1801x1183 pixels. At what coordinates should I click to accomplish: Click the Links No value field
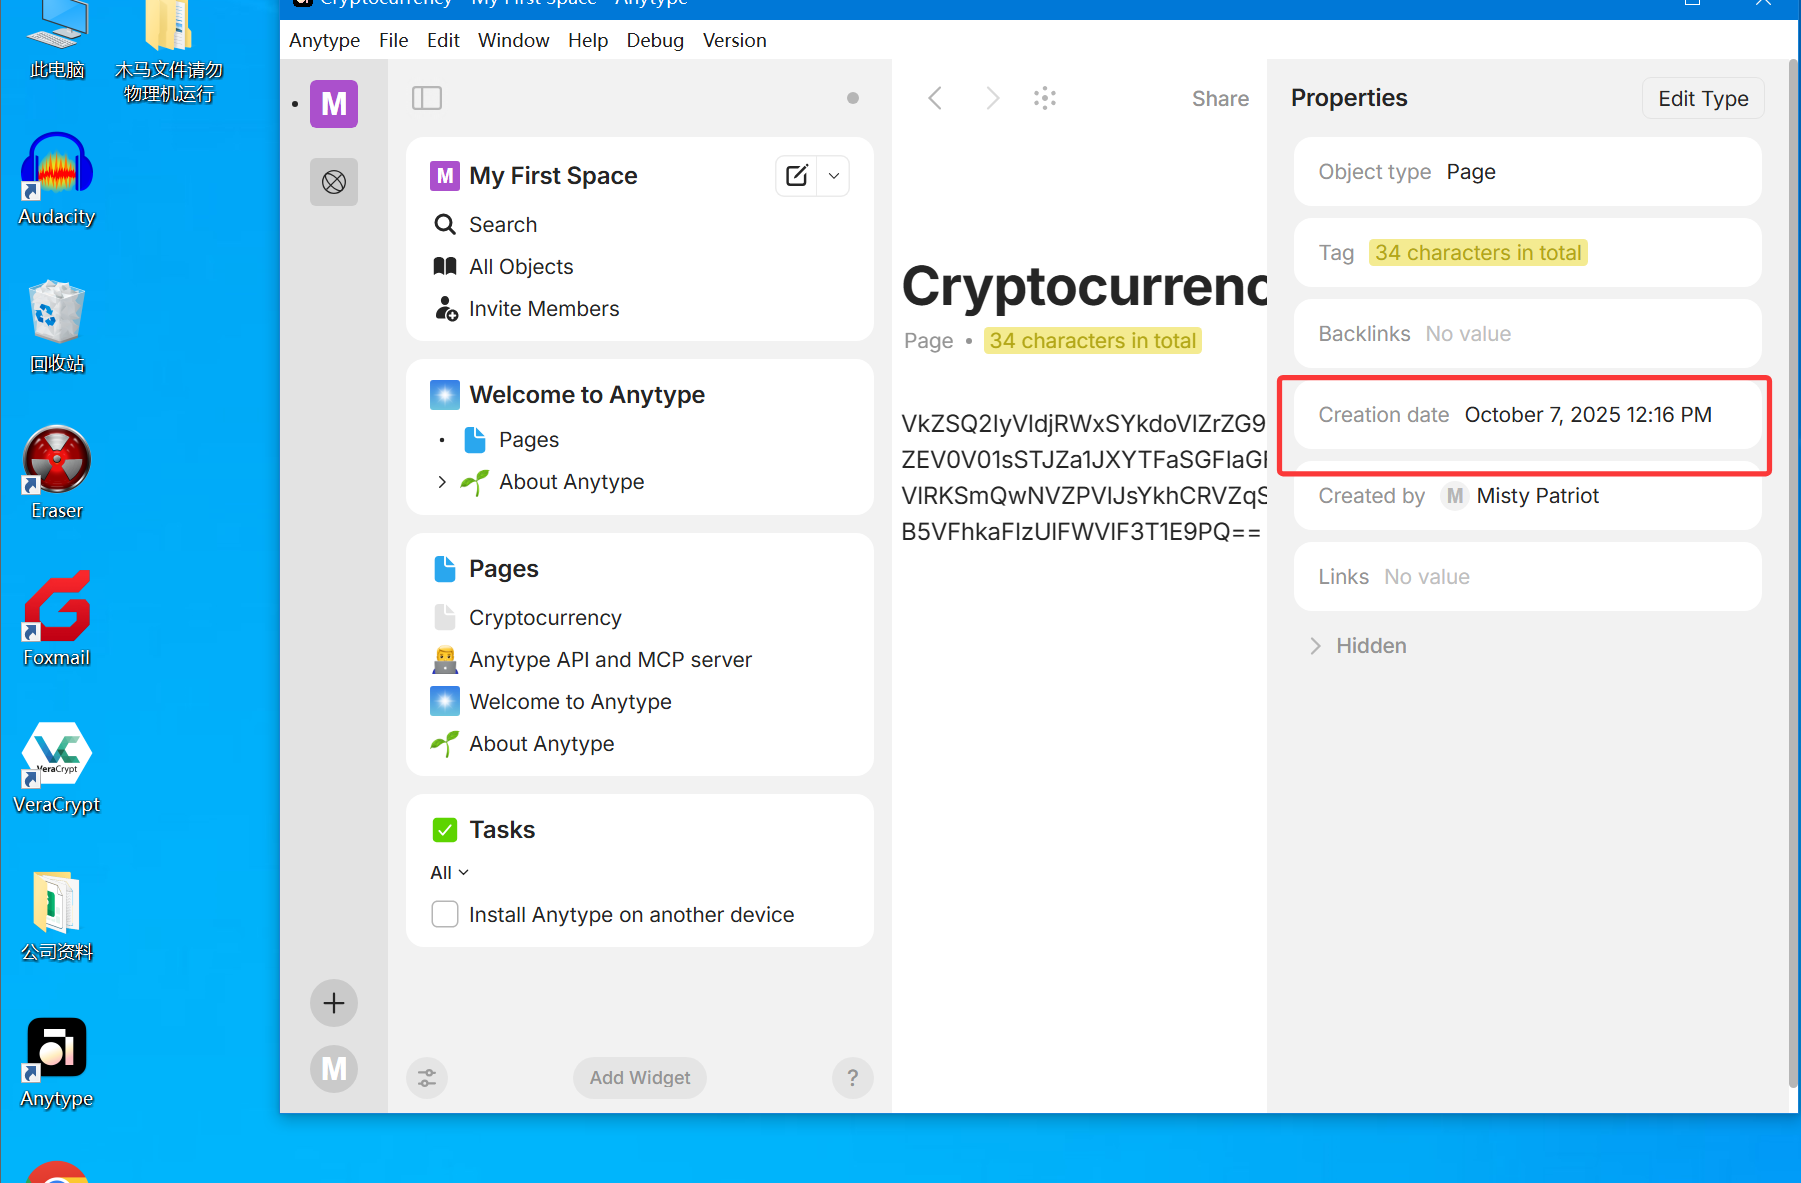tap(1527, 577)
